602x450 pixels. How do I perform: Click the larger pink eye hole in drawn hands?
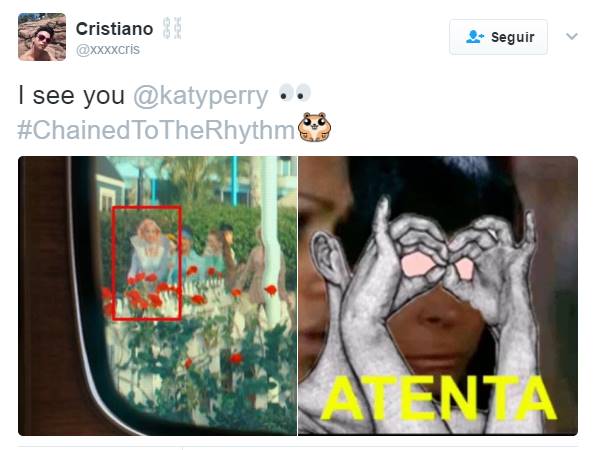point(418,265)
